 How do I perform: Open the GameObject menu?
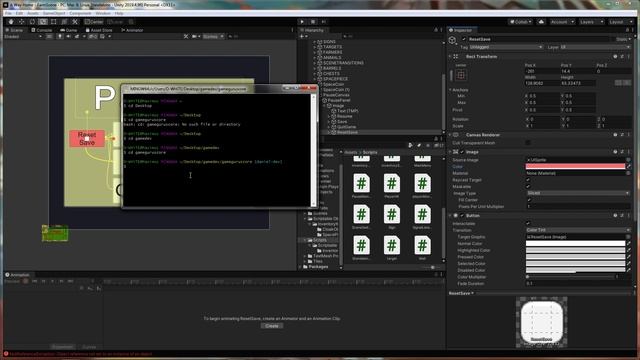(54, 13)
